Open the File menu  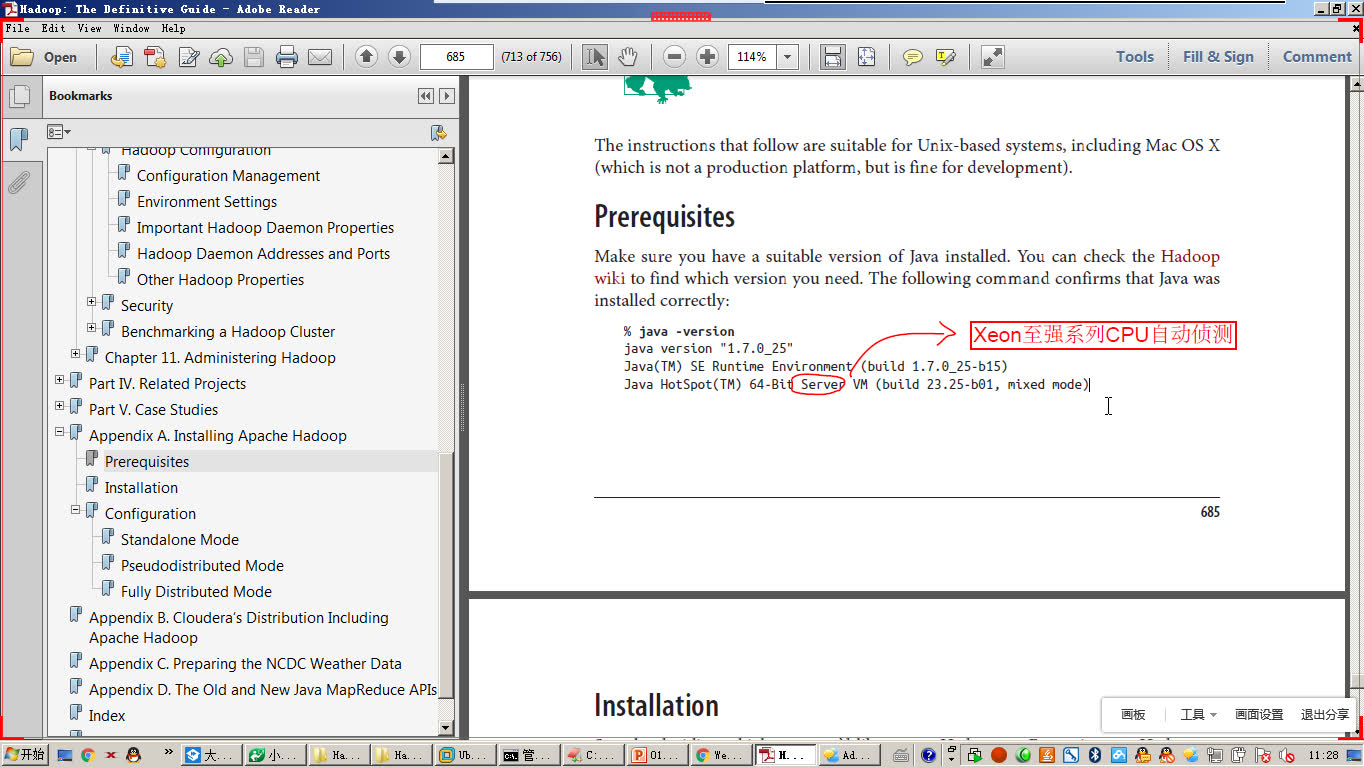point(18,29)
